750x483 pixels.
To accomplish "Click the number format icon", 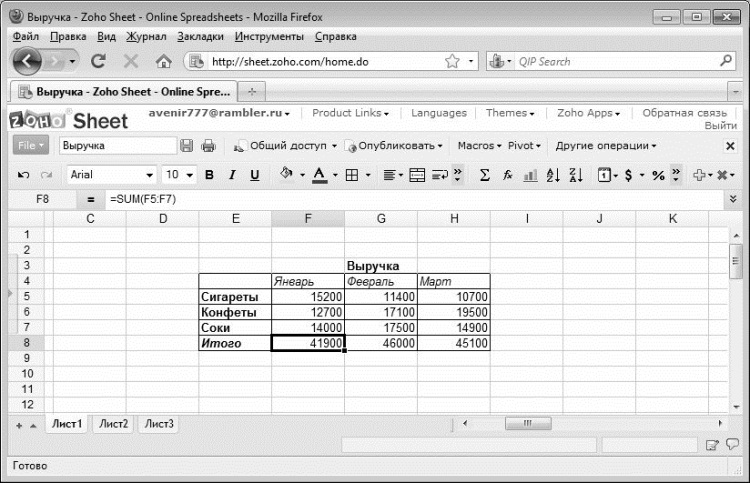I will click(604, 175).
